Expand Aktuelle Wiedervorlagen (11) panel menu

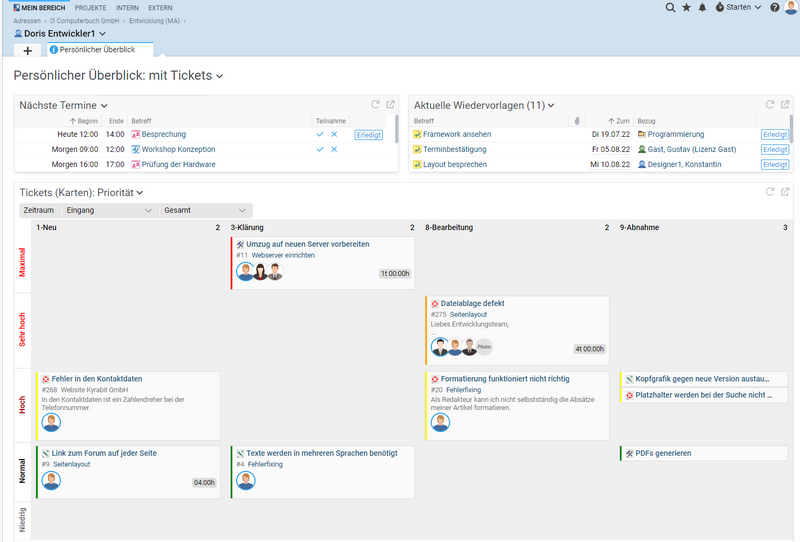coord(551,106)
